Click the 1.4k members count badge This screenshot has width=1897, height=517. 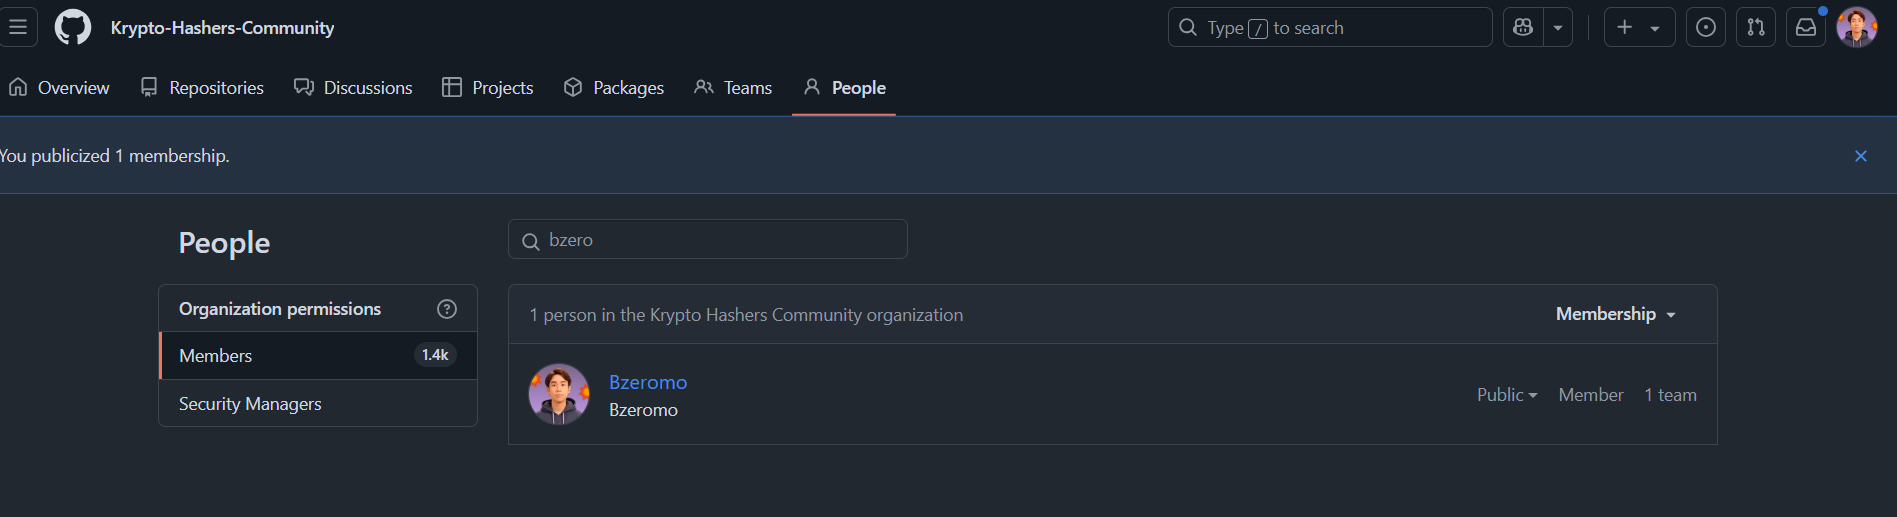(x=435, y=355)
